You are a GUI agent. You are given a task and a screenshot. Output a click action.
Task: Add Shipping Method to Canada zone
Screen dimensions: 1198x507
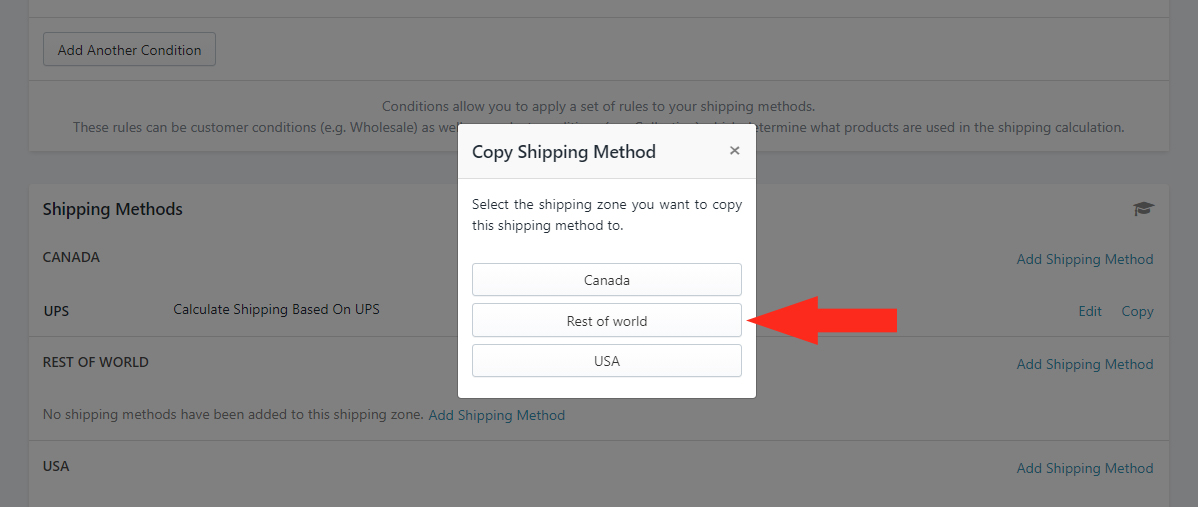(1084, 259)
